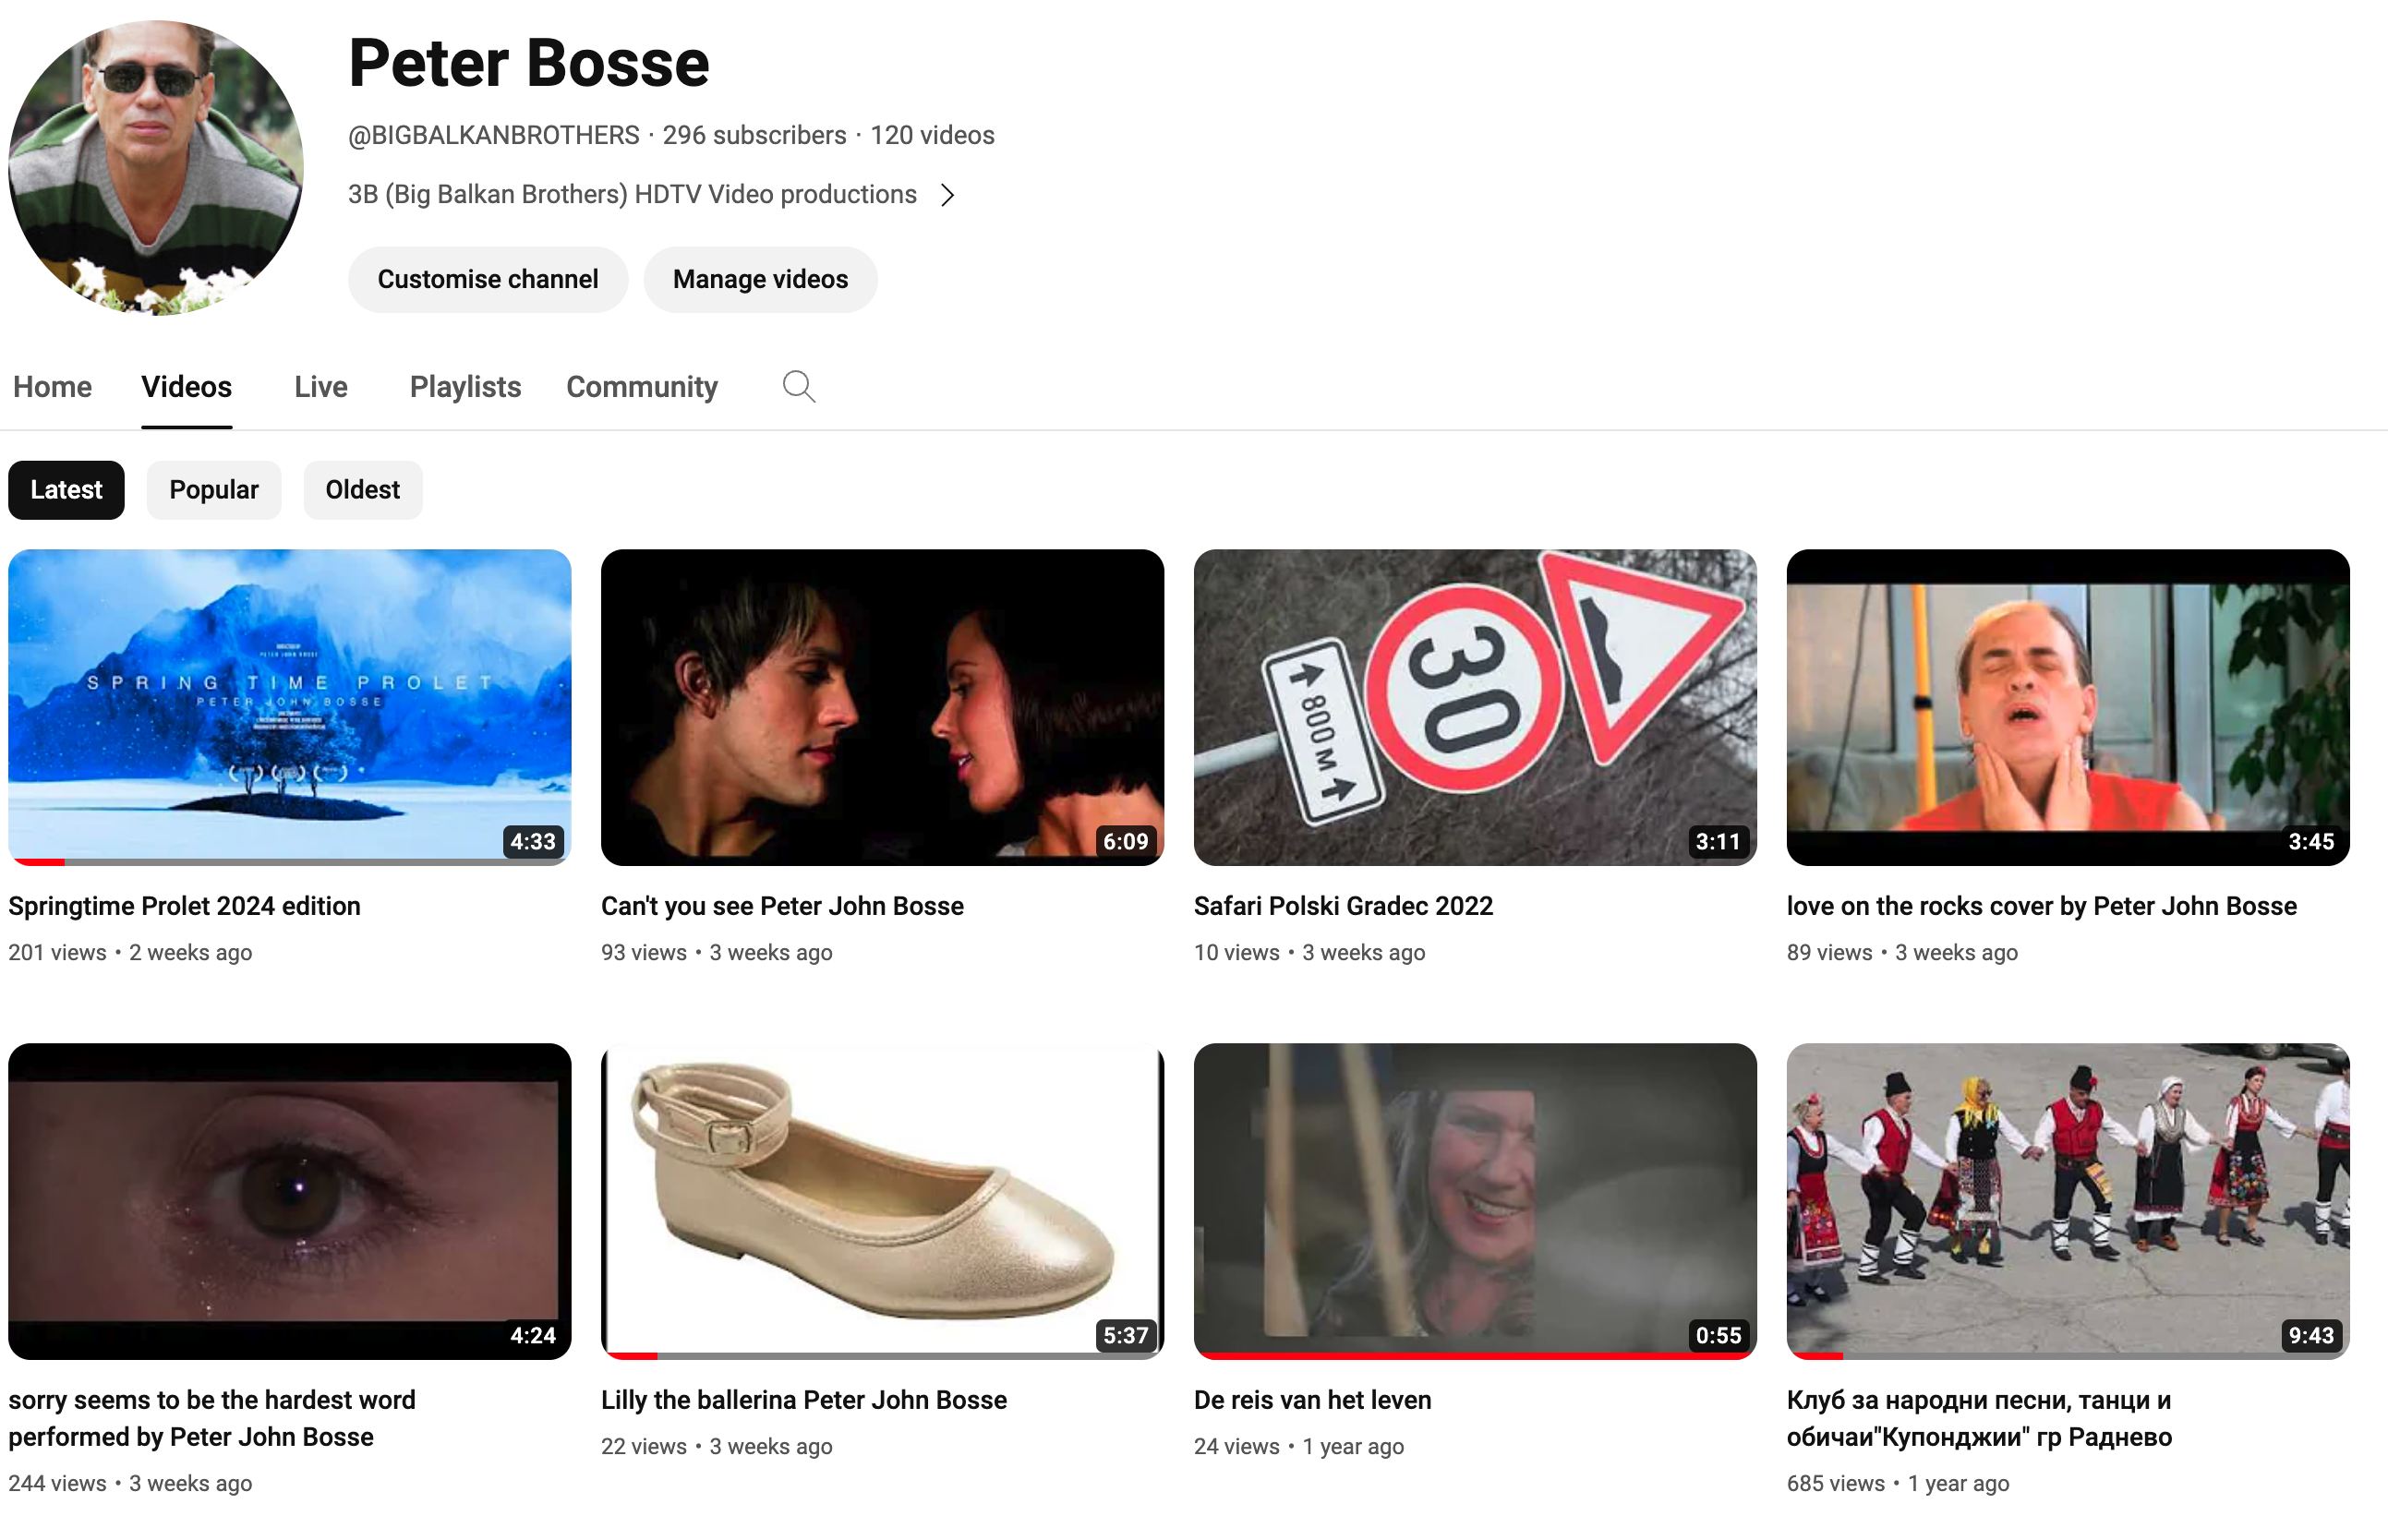Viewport: 2388px width, 1540px height.
Task: Select the Latest sort filter chip
Action: pyautogui.click(x=66, y=490)
